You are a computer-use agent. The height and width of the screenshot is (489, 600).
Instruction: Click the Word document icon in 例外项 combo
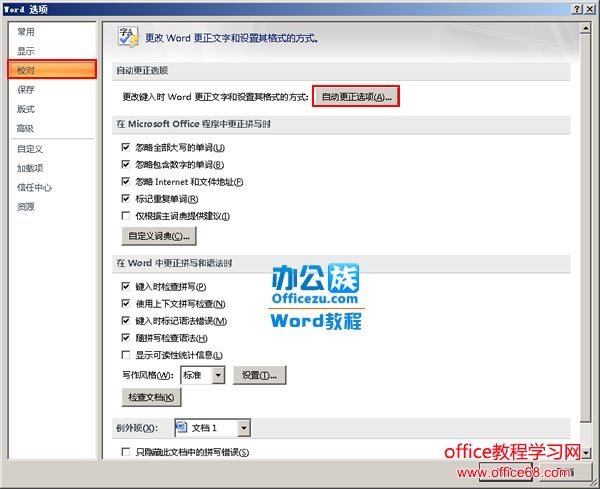(x=181, y=427)
